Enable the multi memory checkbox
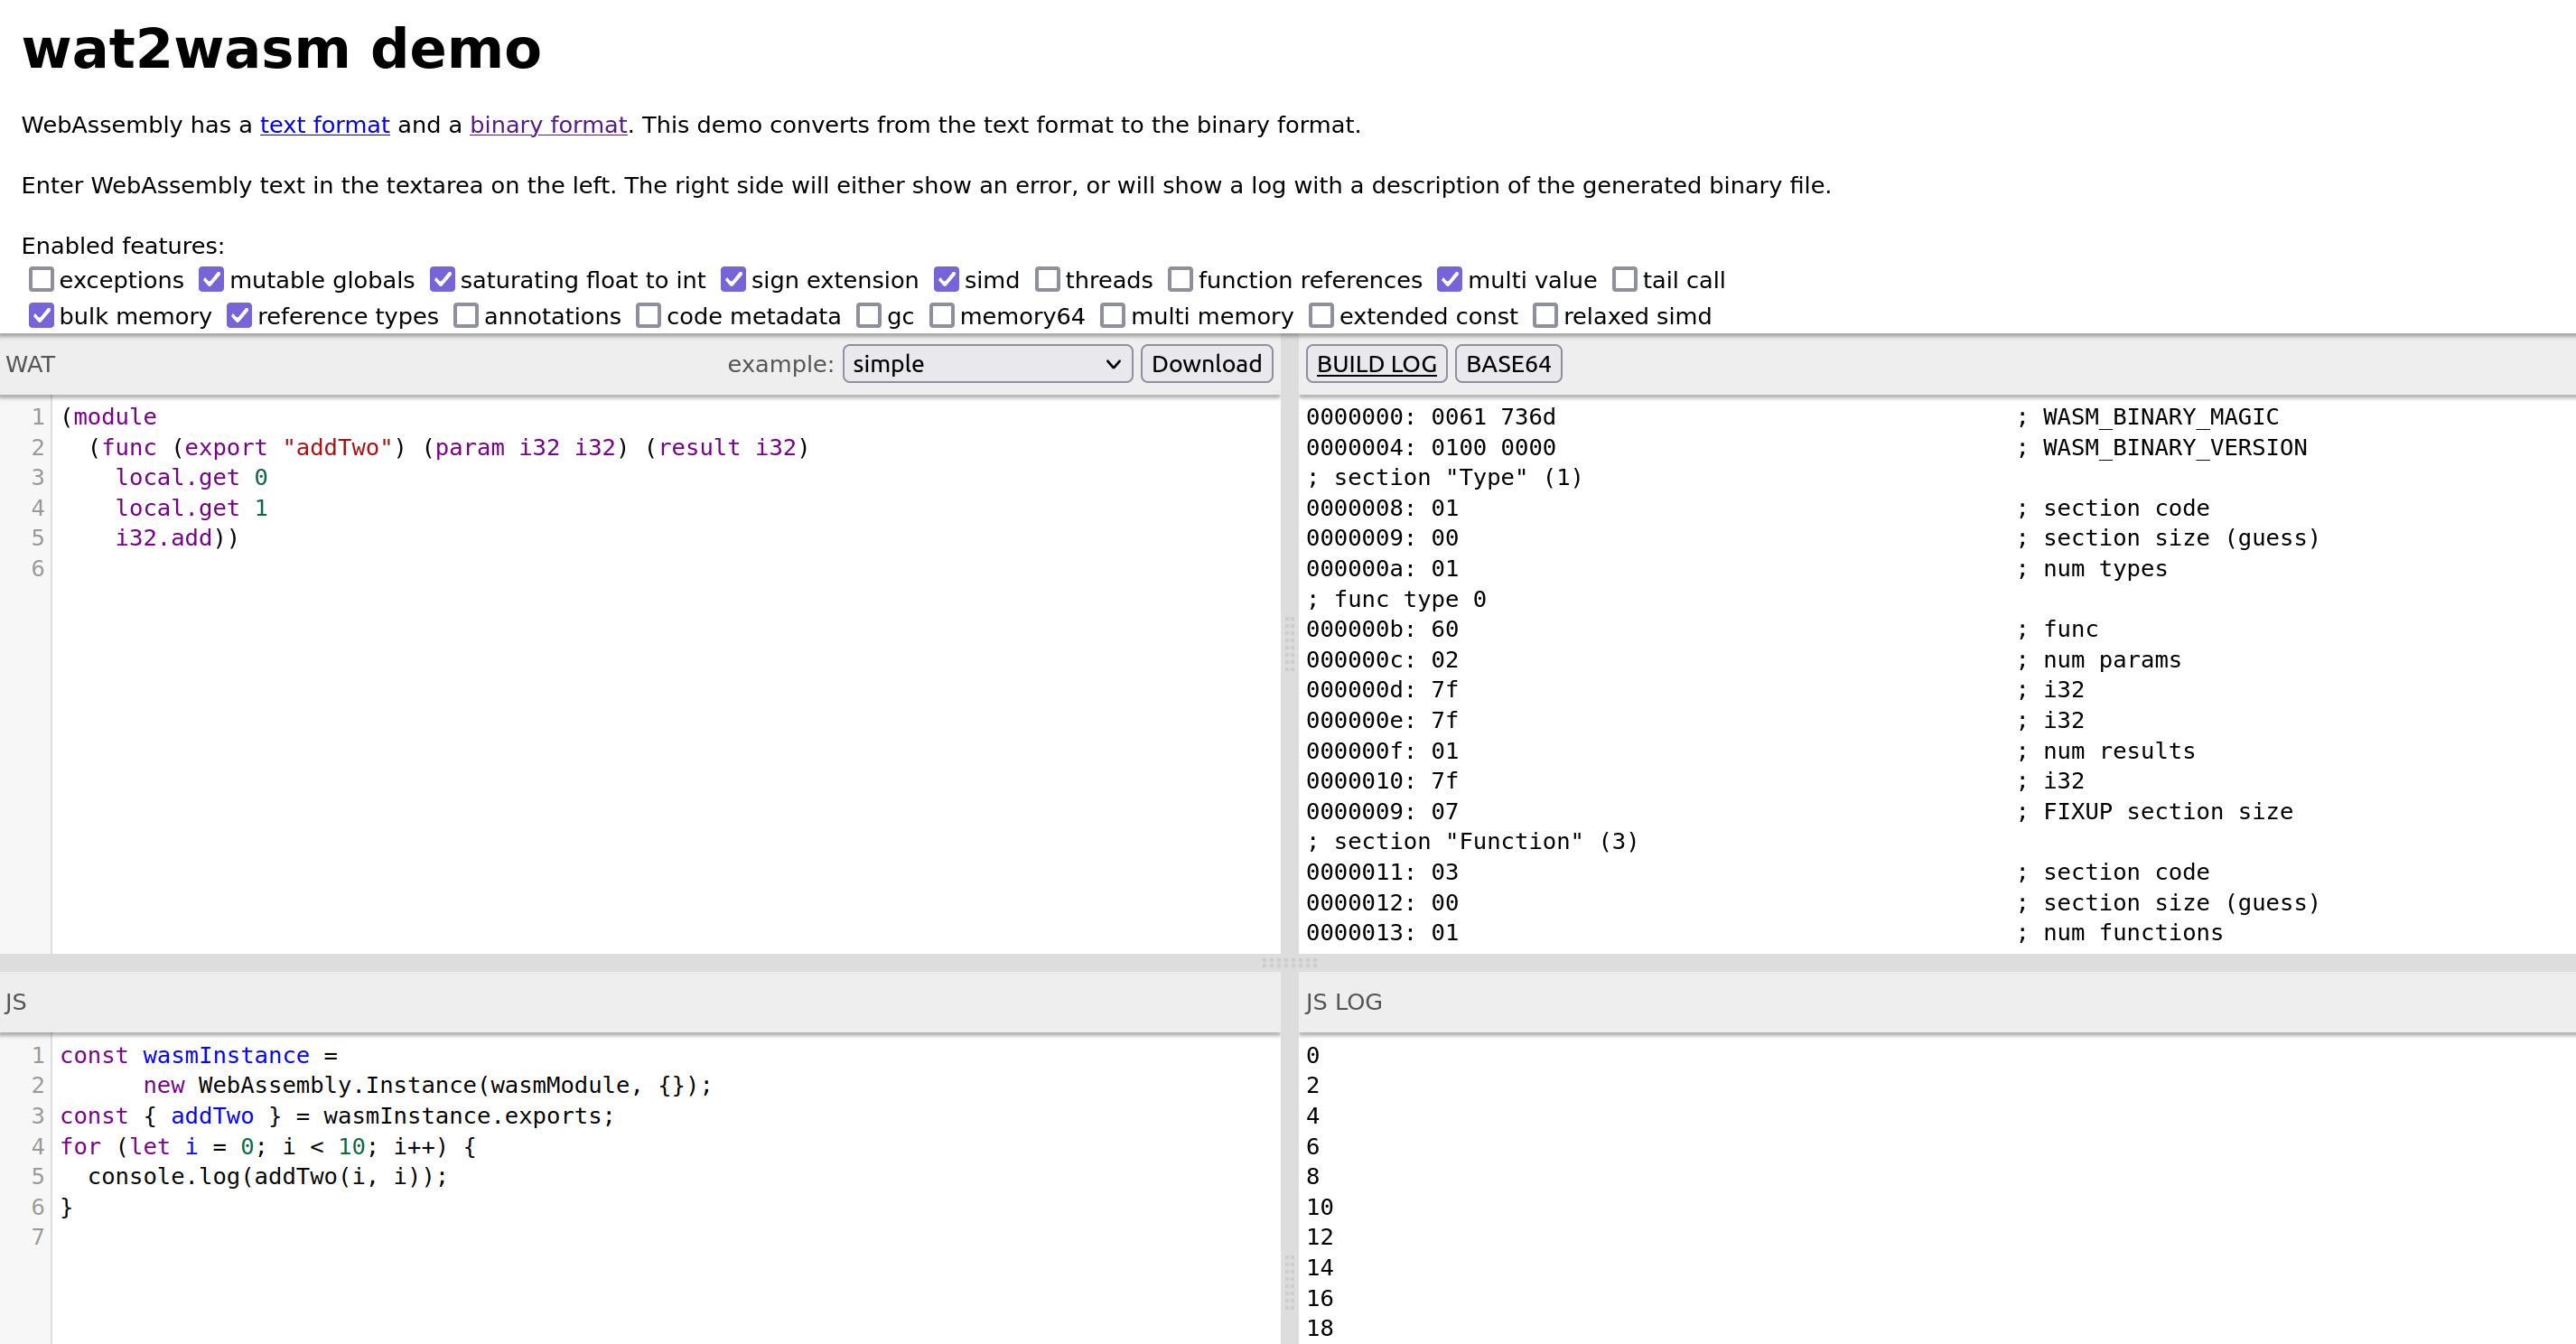This screenshot has width=2576, height=1344. 1113,315
